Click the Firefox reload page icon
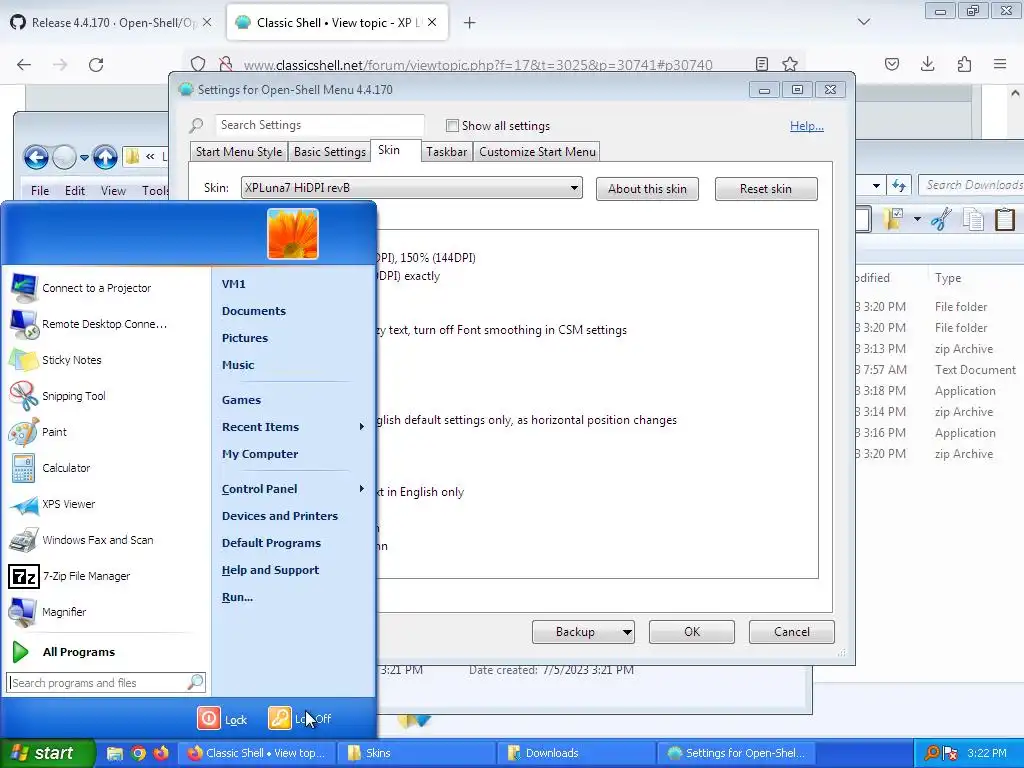The width and height of the screenshot is (1024, 768). 96,64
